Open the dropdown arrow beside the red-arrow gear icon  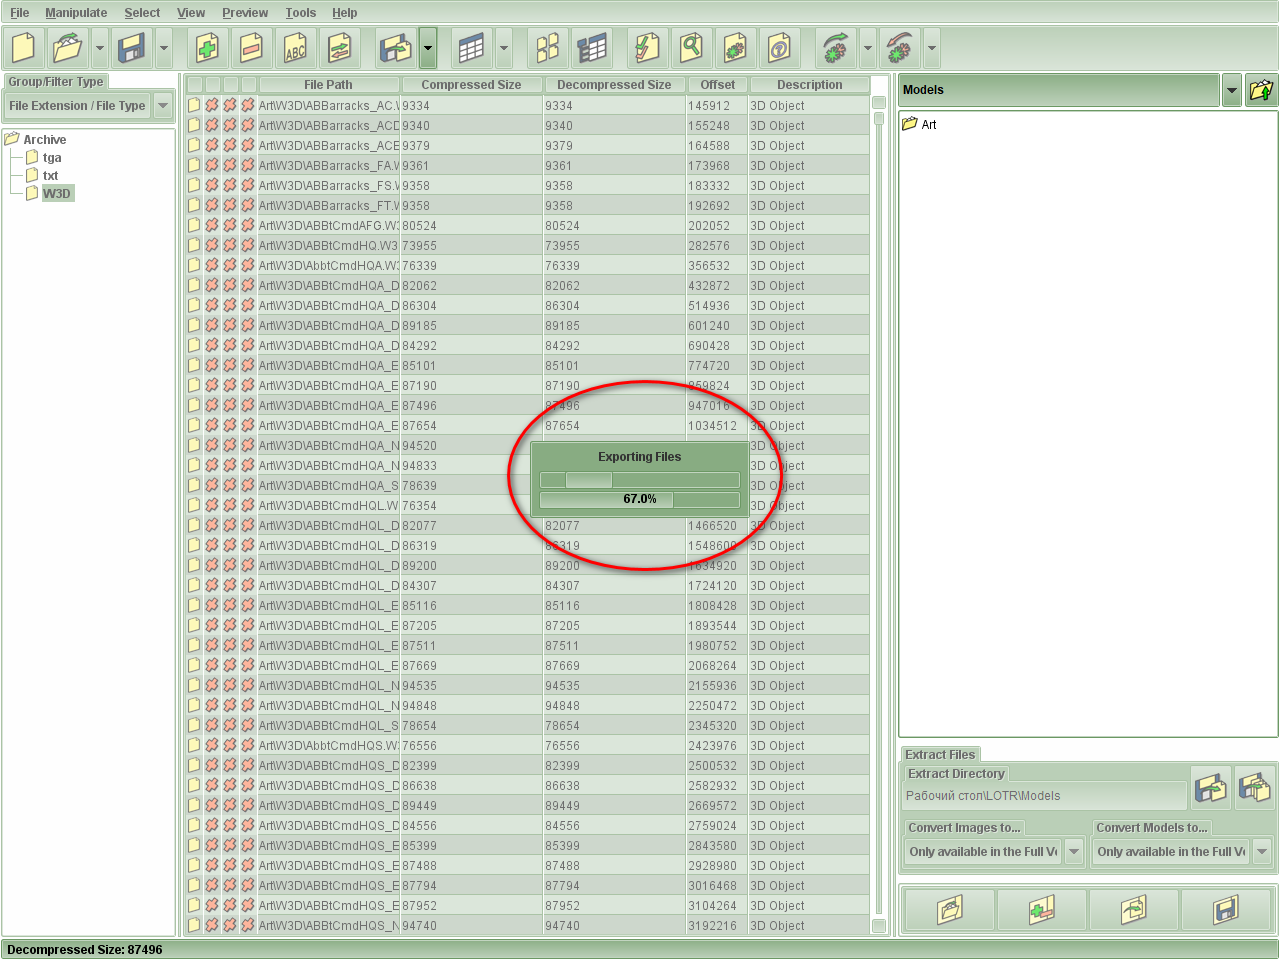932,47
